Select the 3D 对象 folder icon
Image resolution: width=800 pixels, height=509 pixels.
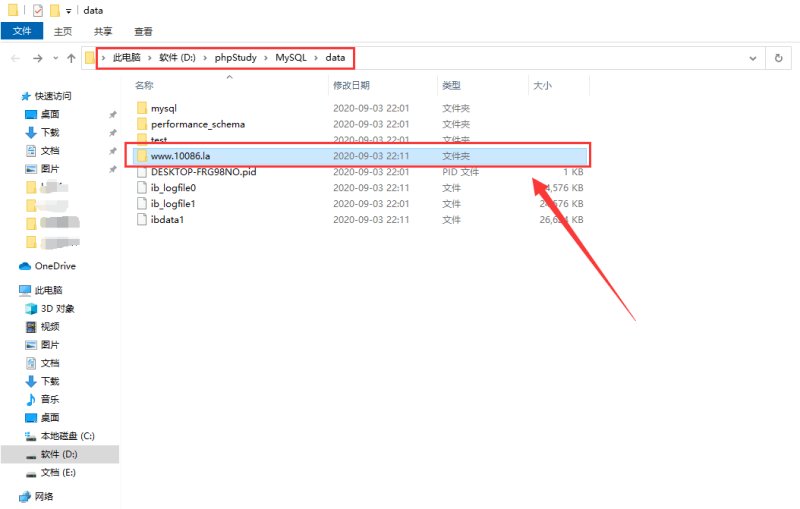click(x=31, y=309)
